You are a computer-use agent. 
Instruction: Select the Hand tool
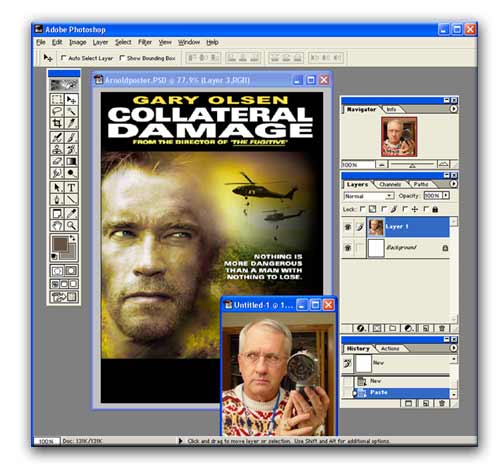coord(57,226)
